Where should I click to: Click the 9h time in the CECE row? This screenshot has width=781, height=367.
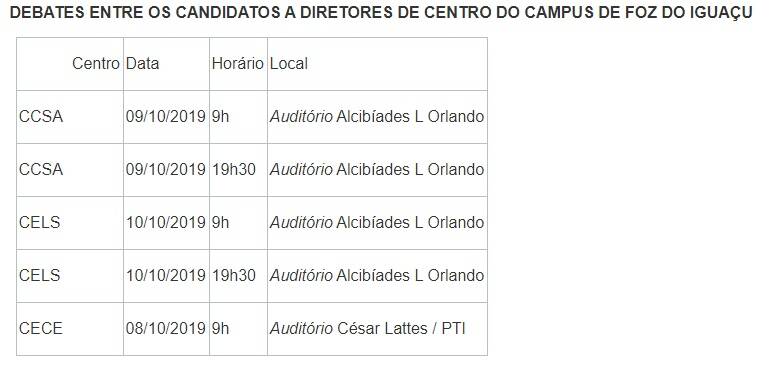tap(221, 329)
